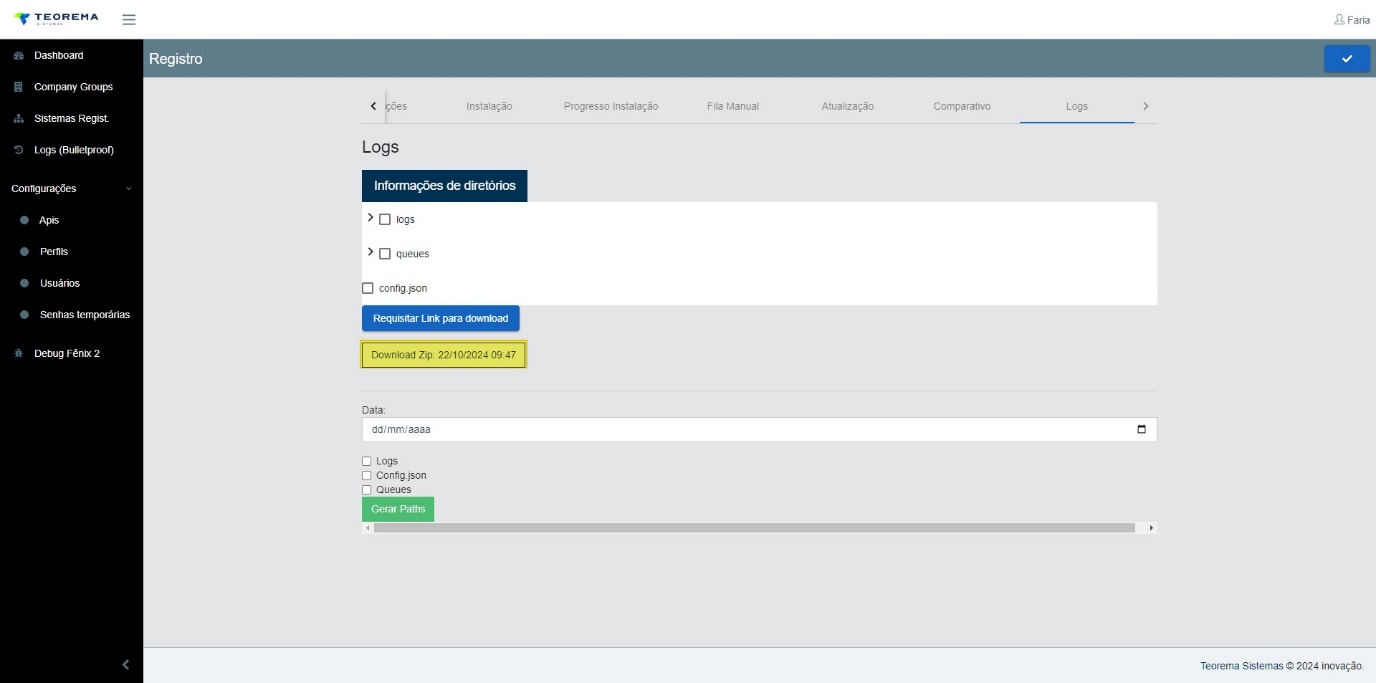Check the logs folder checkbox
Screen dimensions: 1376x683
point(385,219)
